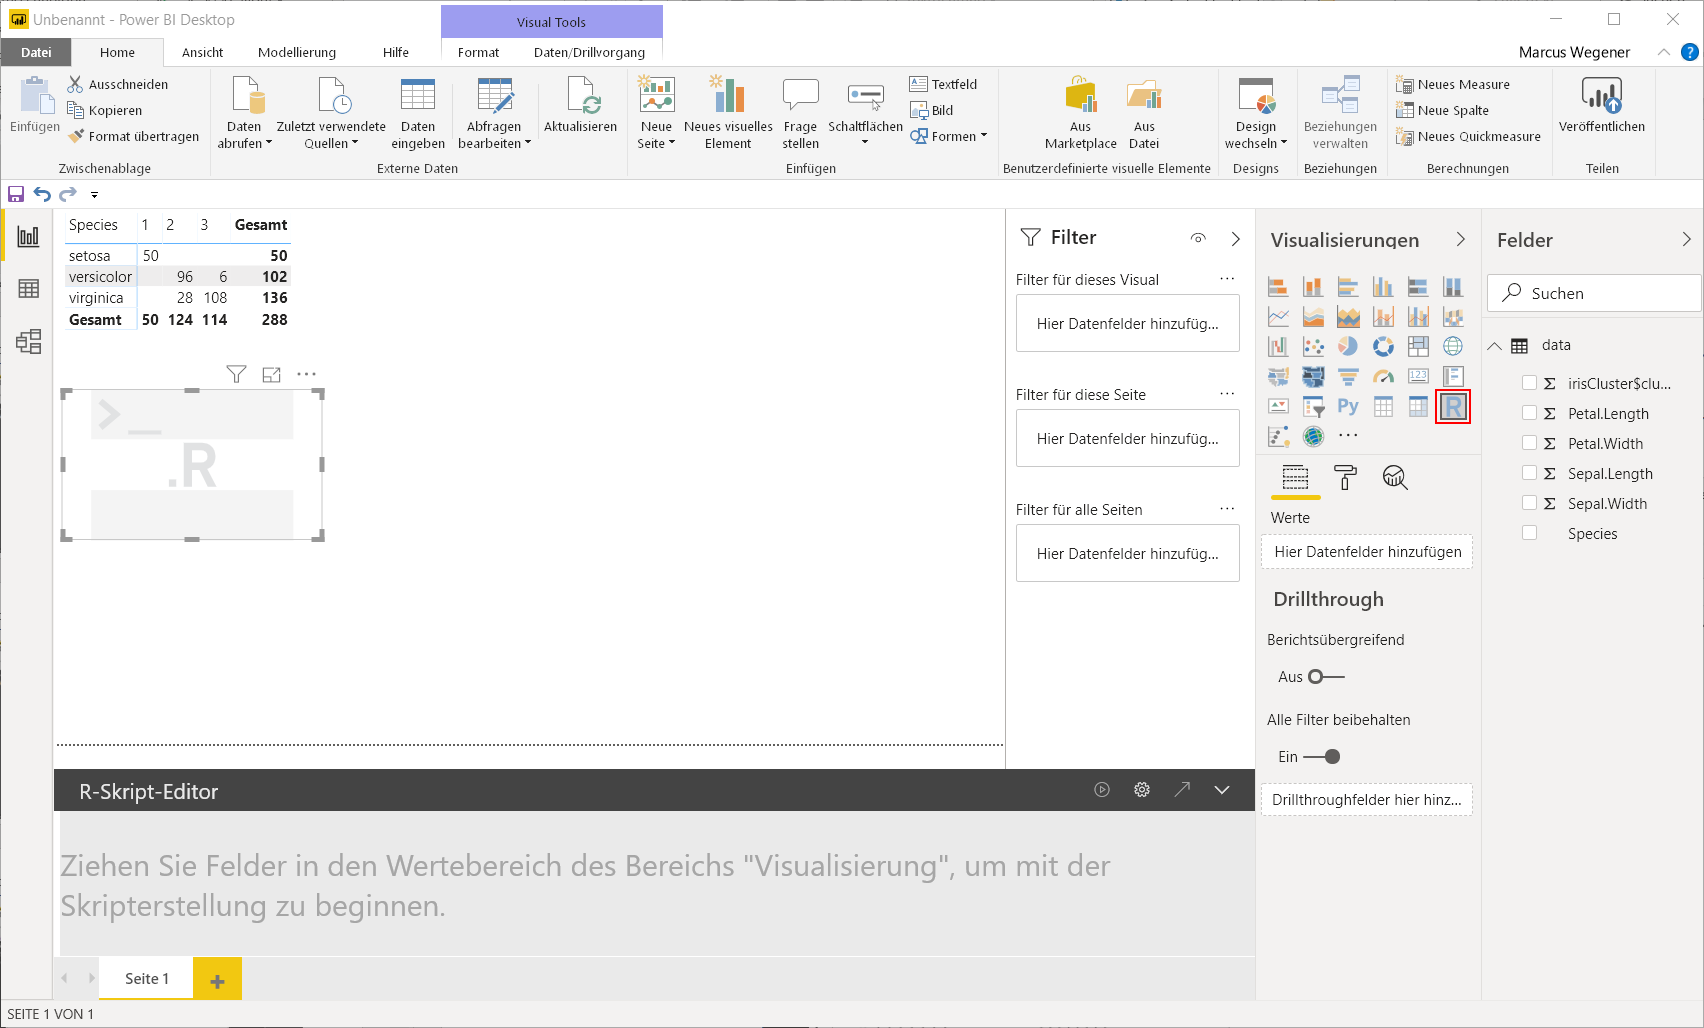Select the R script visual icon
Screen dimensions: 1704x1028
(x=1452, y=406)
